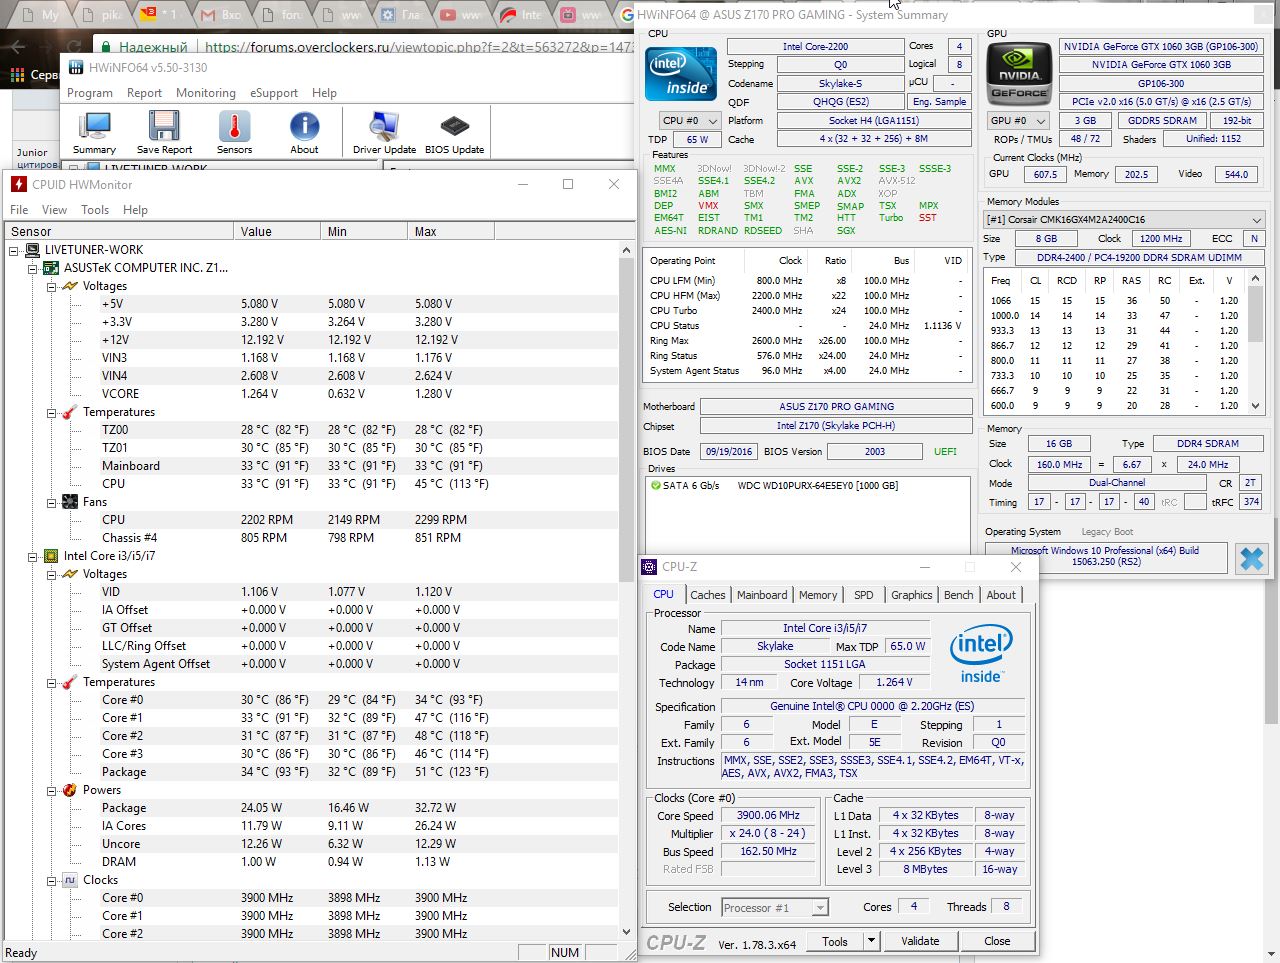Open the eSupport menu in HWiNFO64
Image resolution: width=1280 pixels, height=963 pixels.
274,93
